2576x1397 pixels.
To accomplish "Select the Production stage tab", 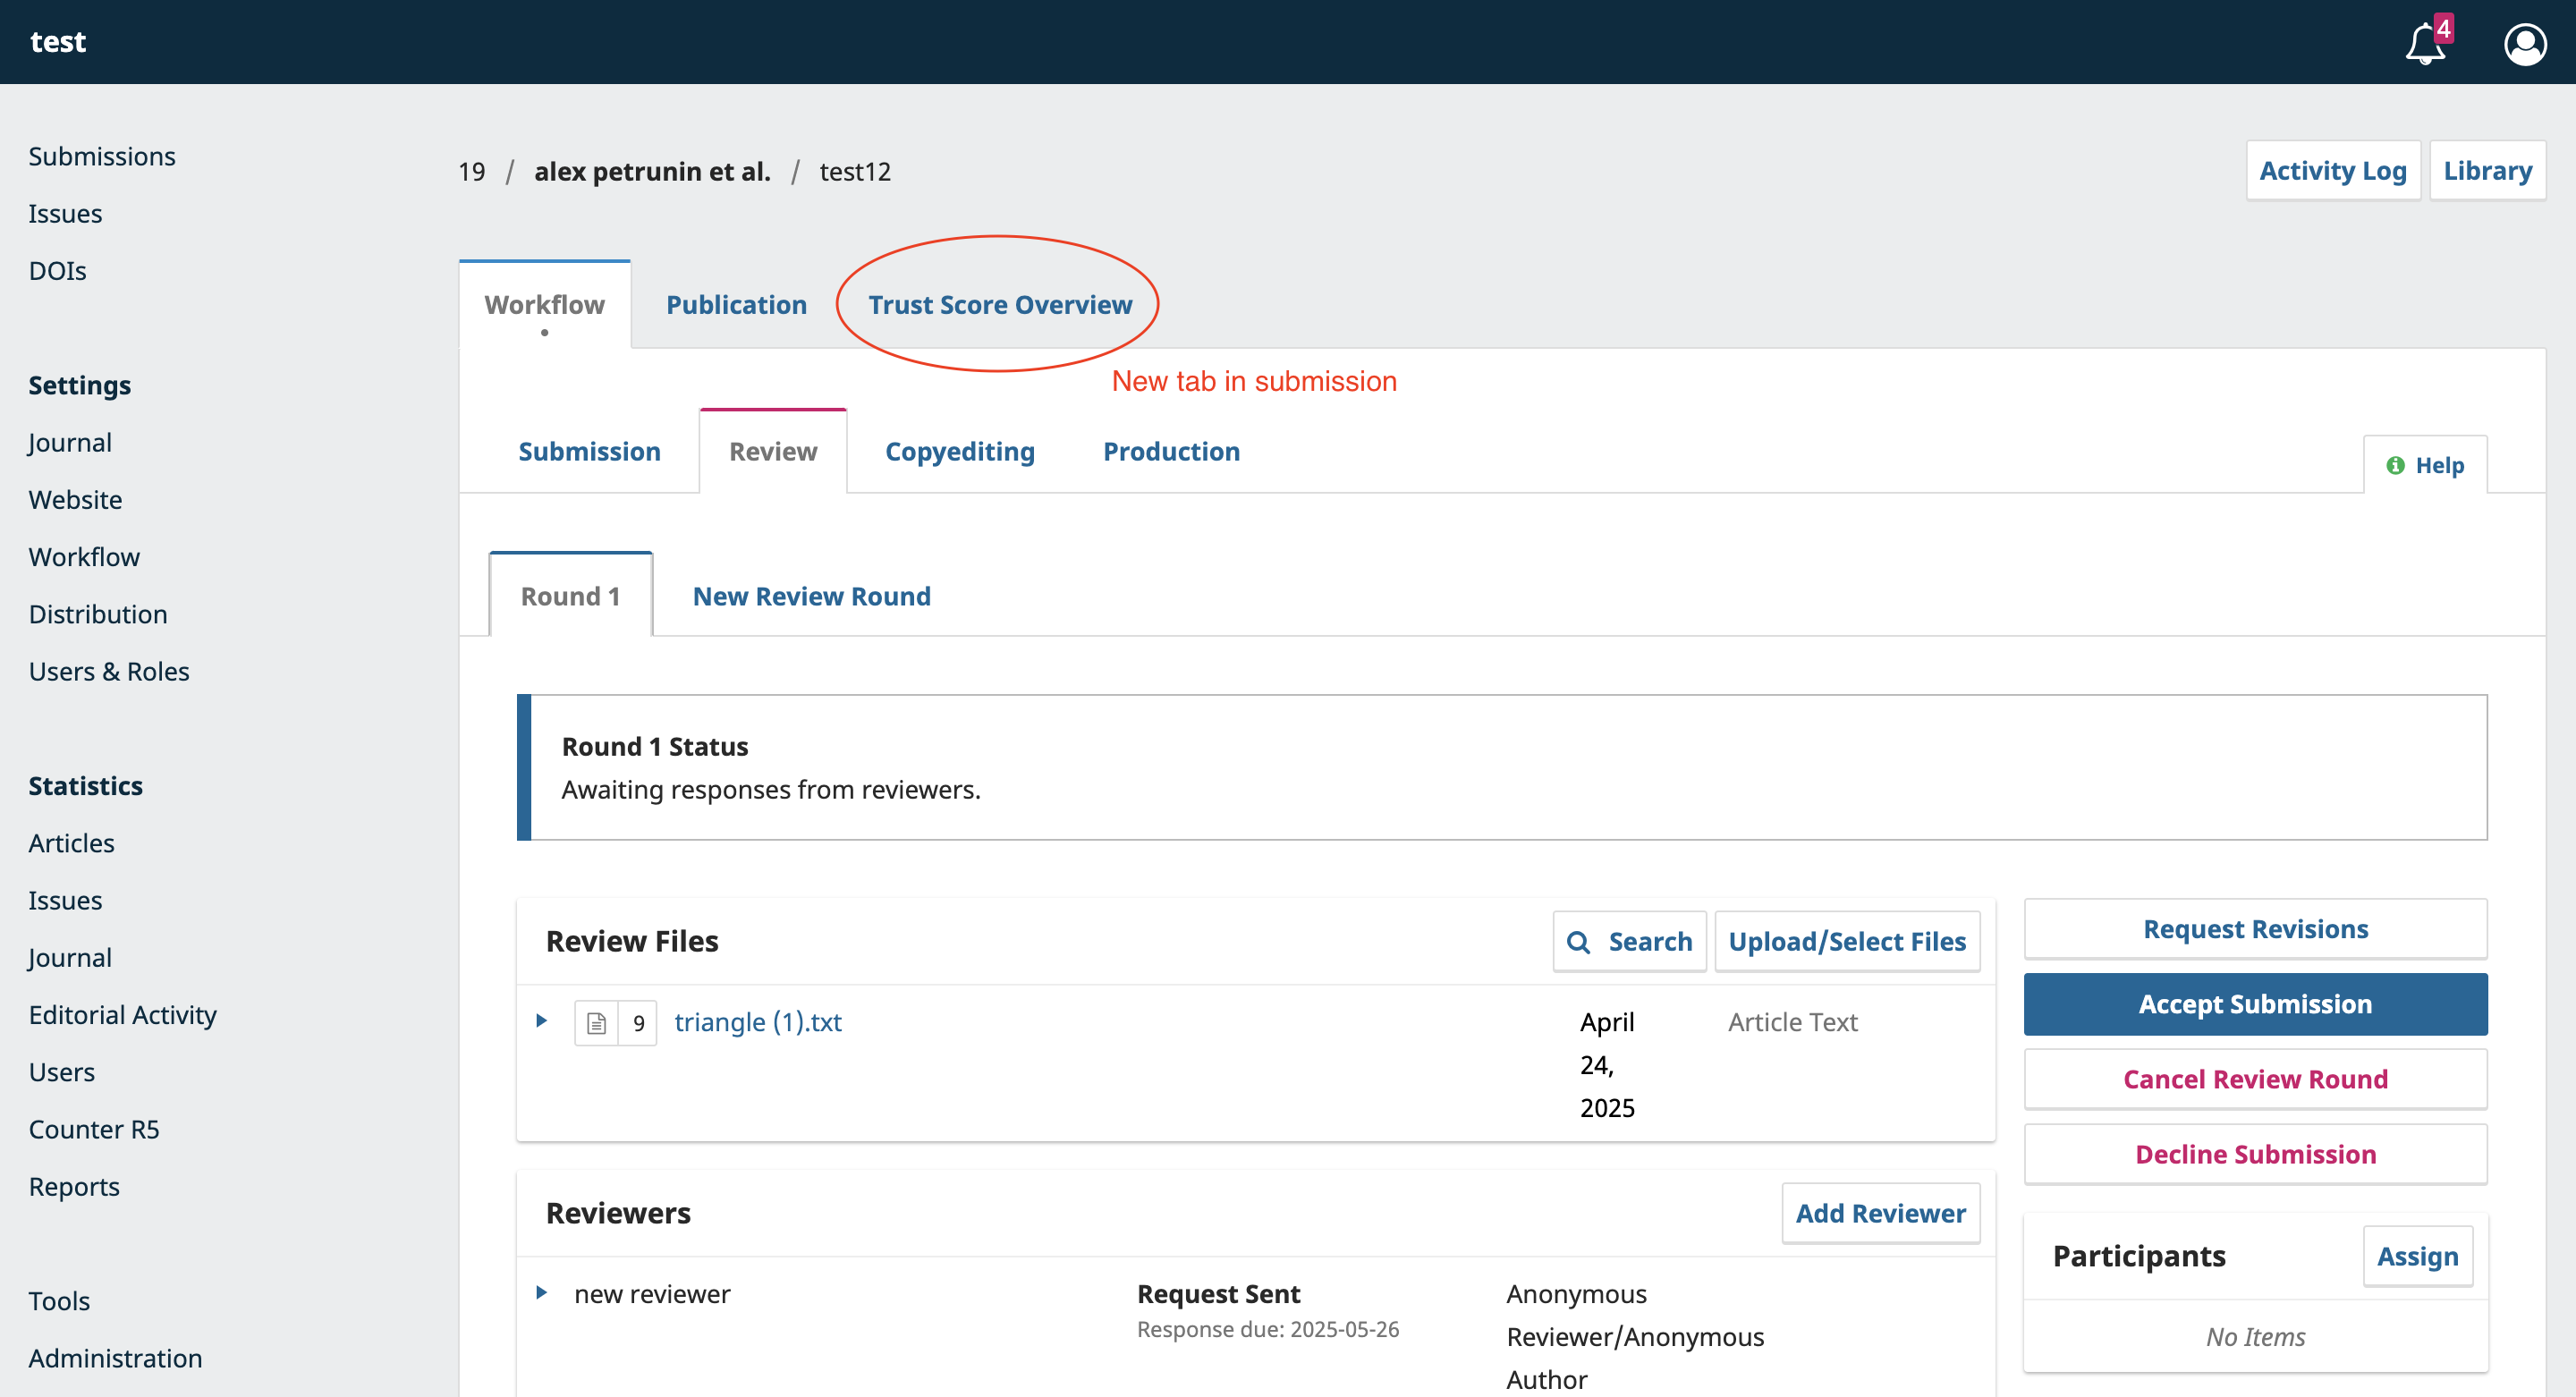I will click(1170, 452).
